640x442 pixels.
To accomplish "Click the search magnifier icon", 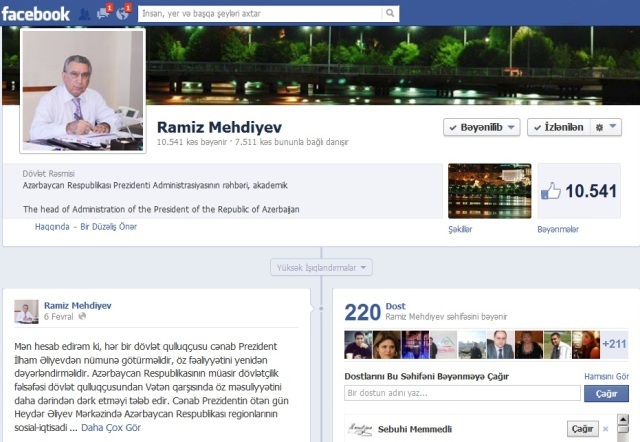I will 390,13.
